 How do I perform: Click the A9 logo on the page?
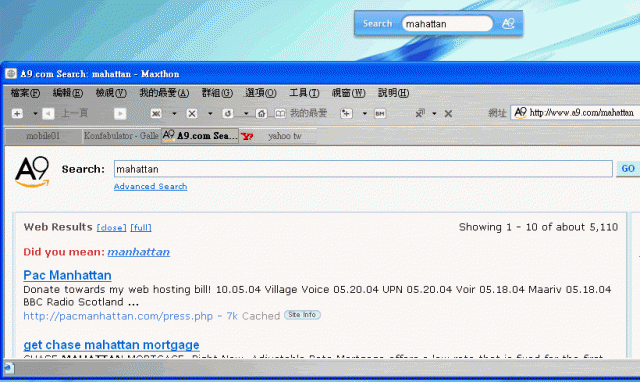(x=32, y=172)
